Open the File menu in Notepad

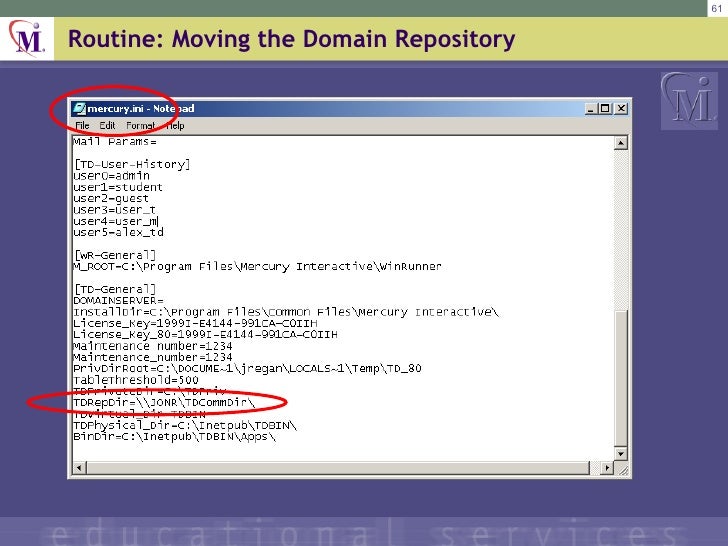click(x=82, y=126)
